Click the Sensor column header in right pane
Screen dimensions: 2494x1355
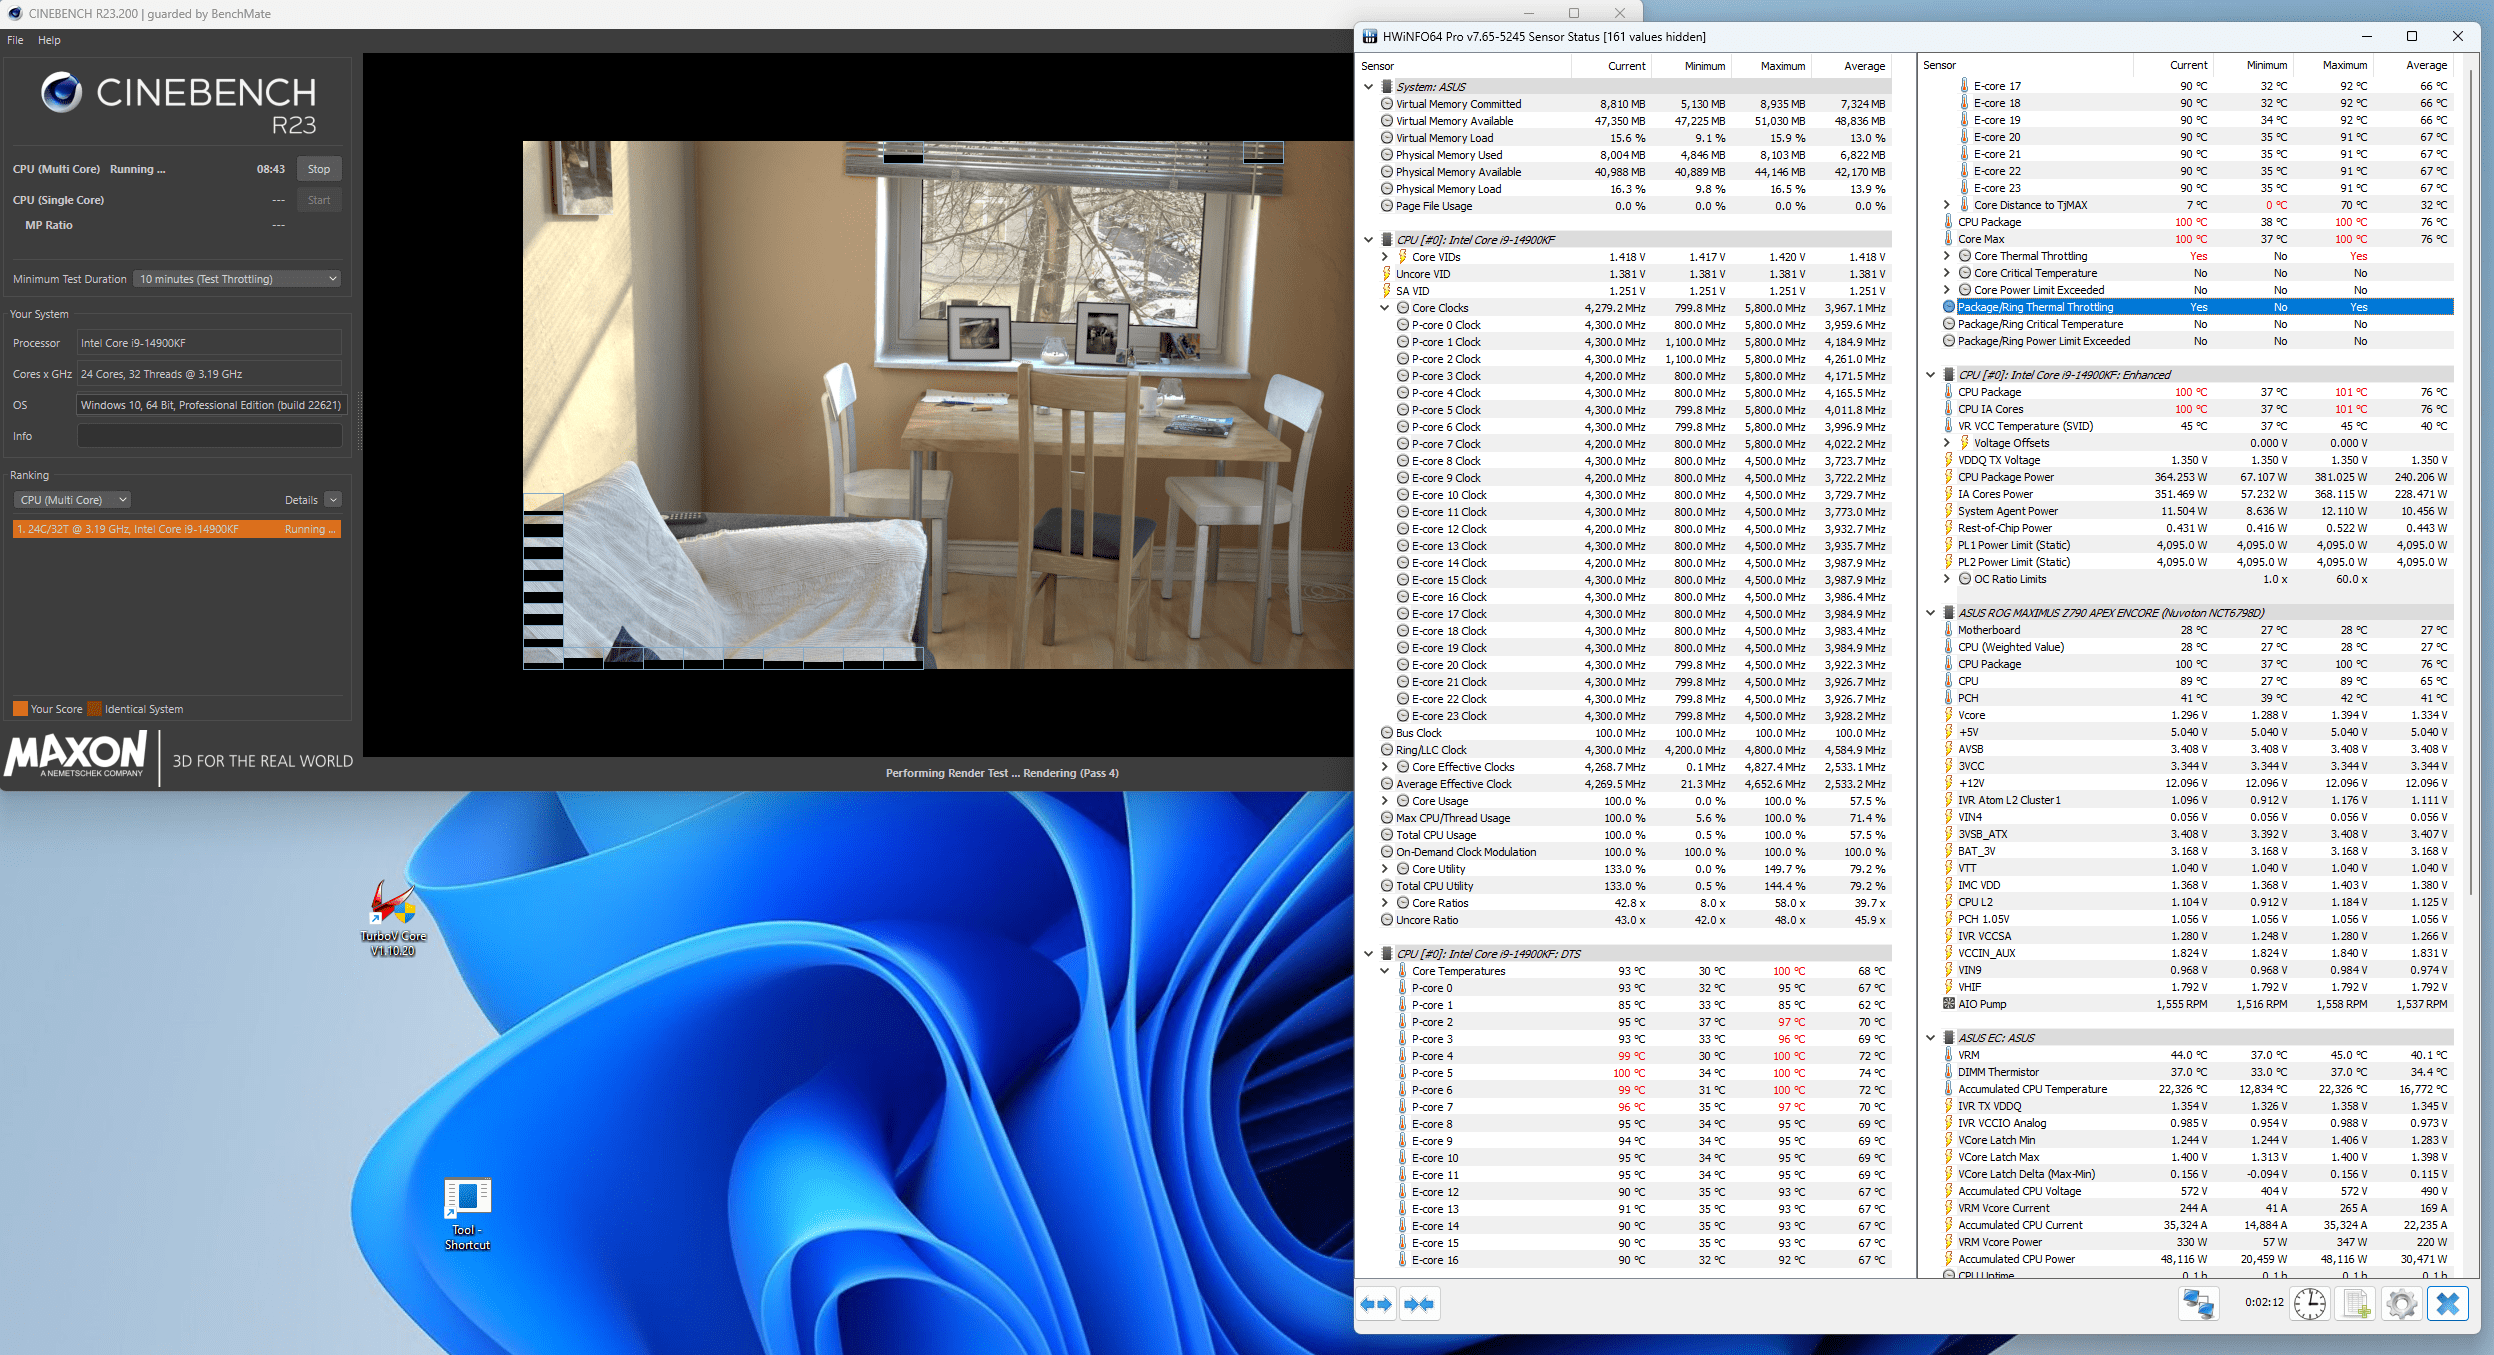click(x=2025, y=65)
